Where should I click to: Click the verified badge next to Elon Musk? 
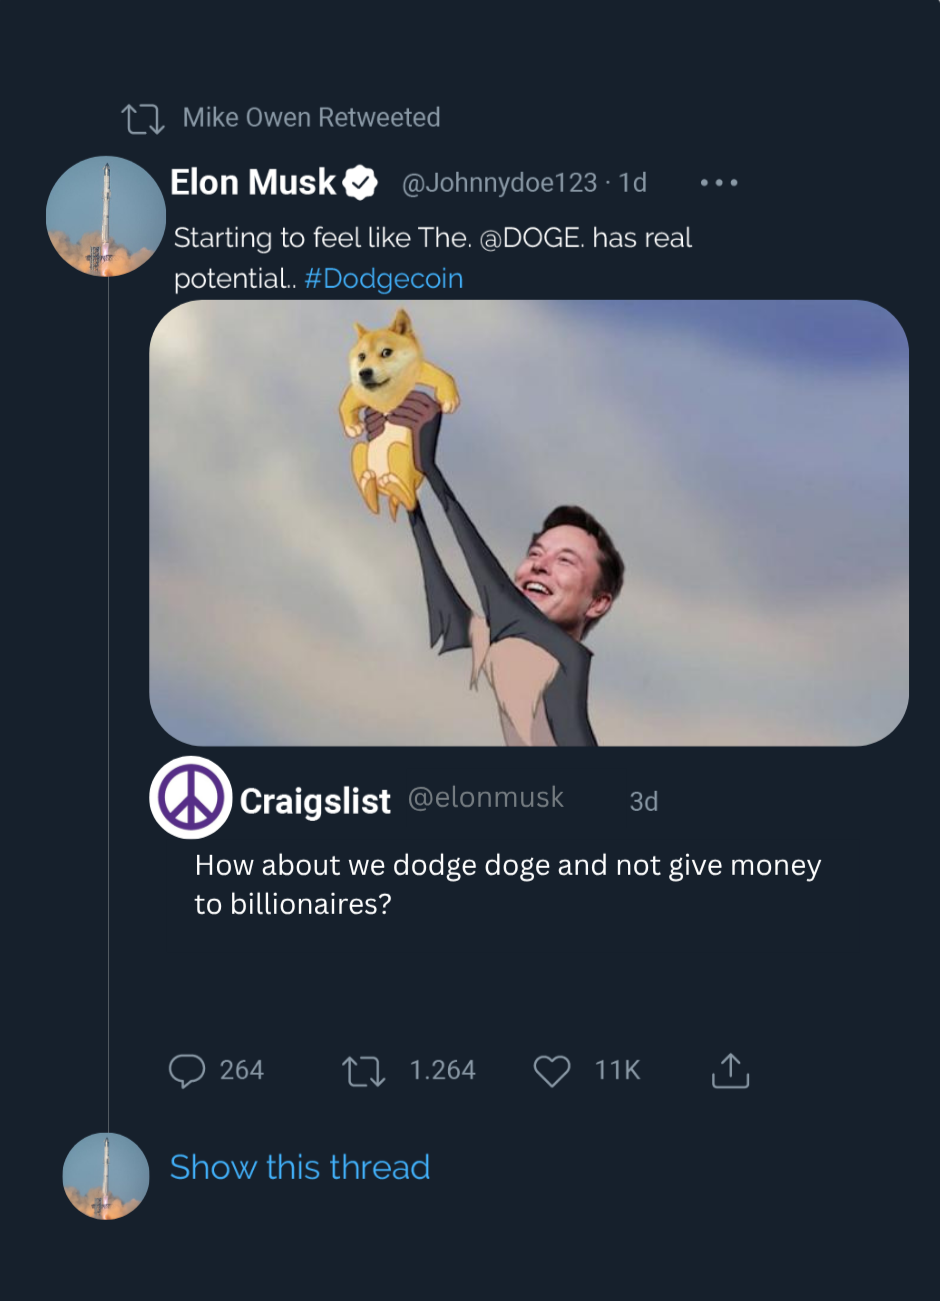click(360, 183)
